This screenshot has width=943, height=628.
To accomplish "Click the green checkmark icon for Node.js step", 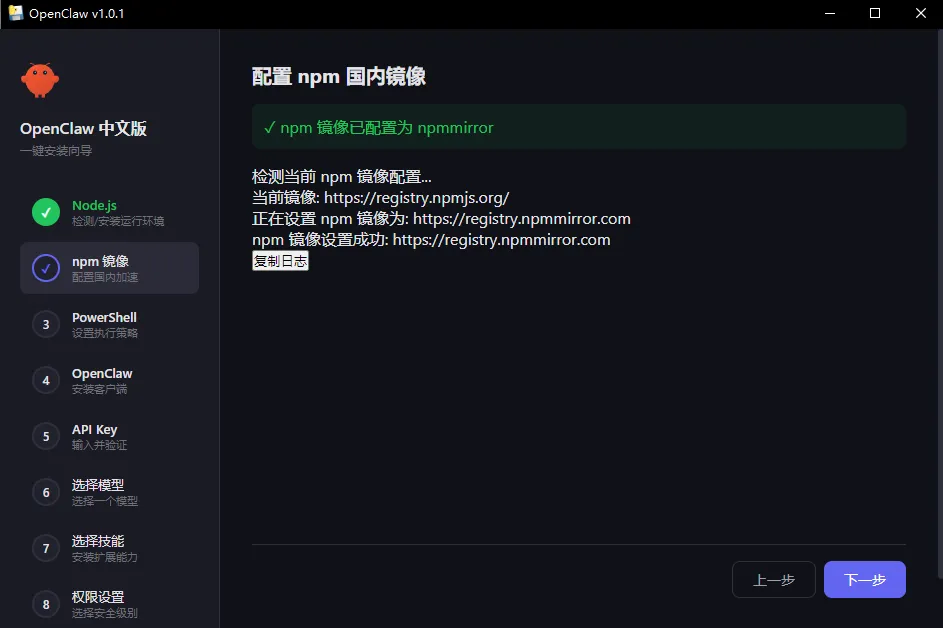I will [x=46, y=212].
